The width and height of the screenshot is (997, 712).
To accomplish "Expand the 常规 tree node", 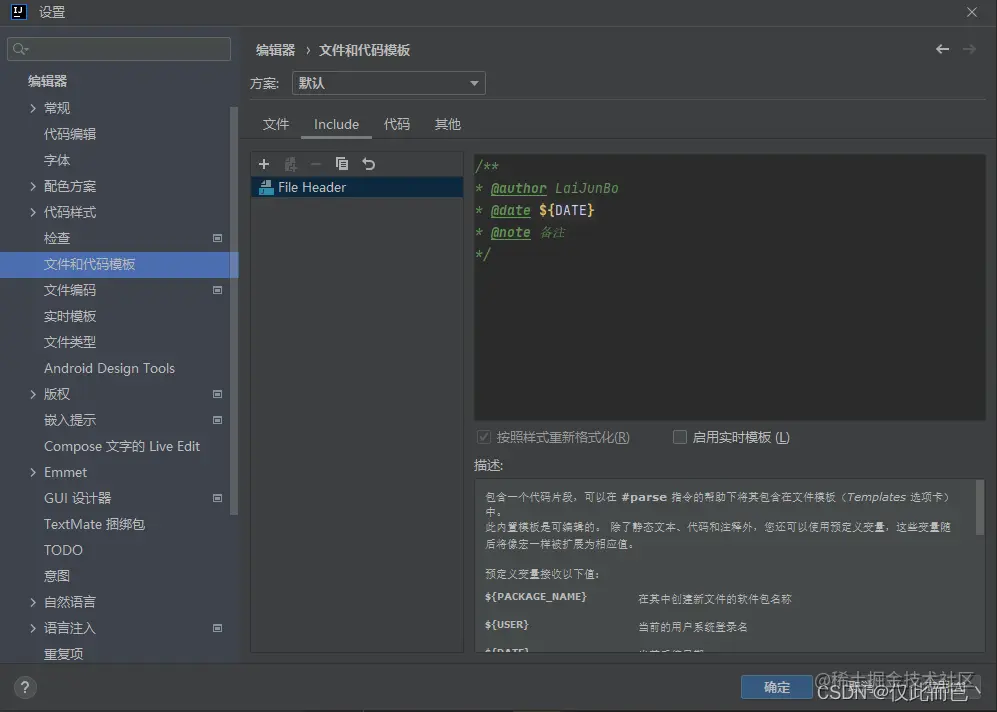I will [33, 108].
